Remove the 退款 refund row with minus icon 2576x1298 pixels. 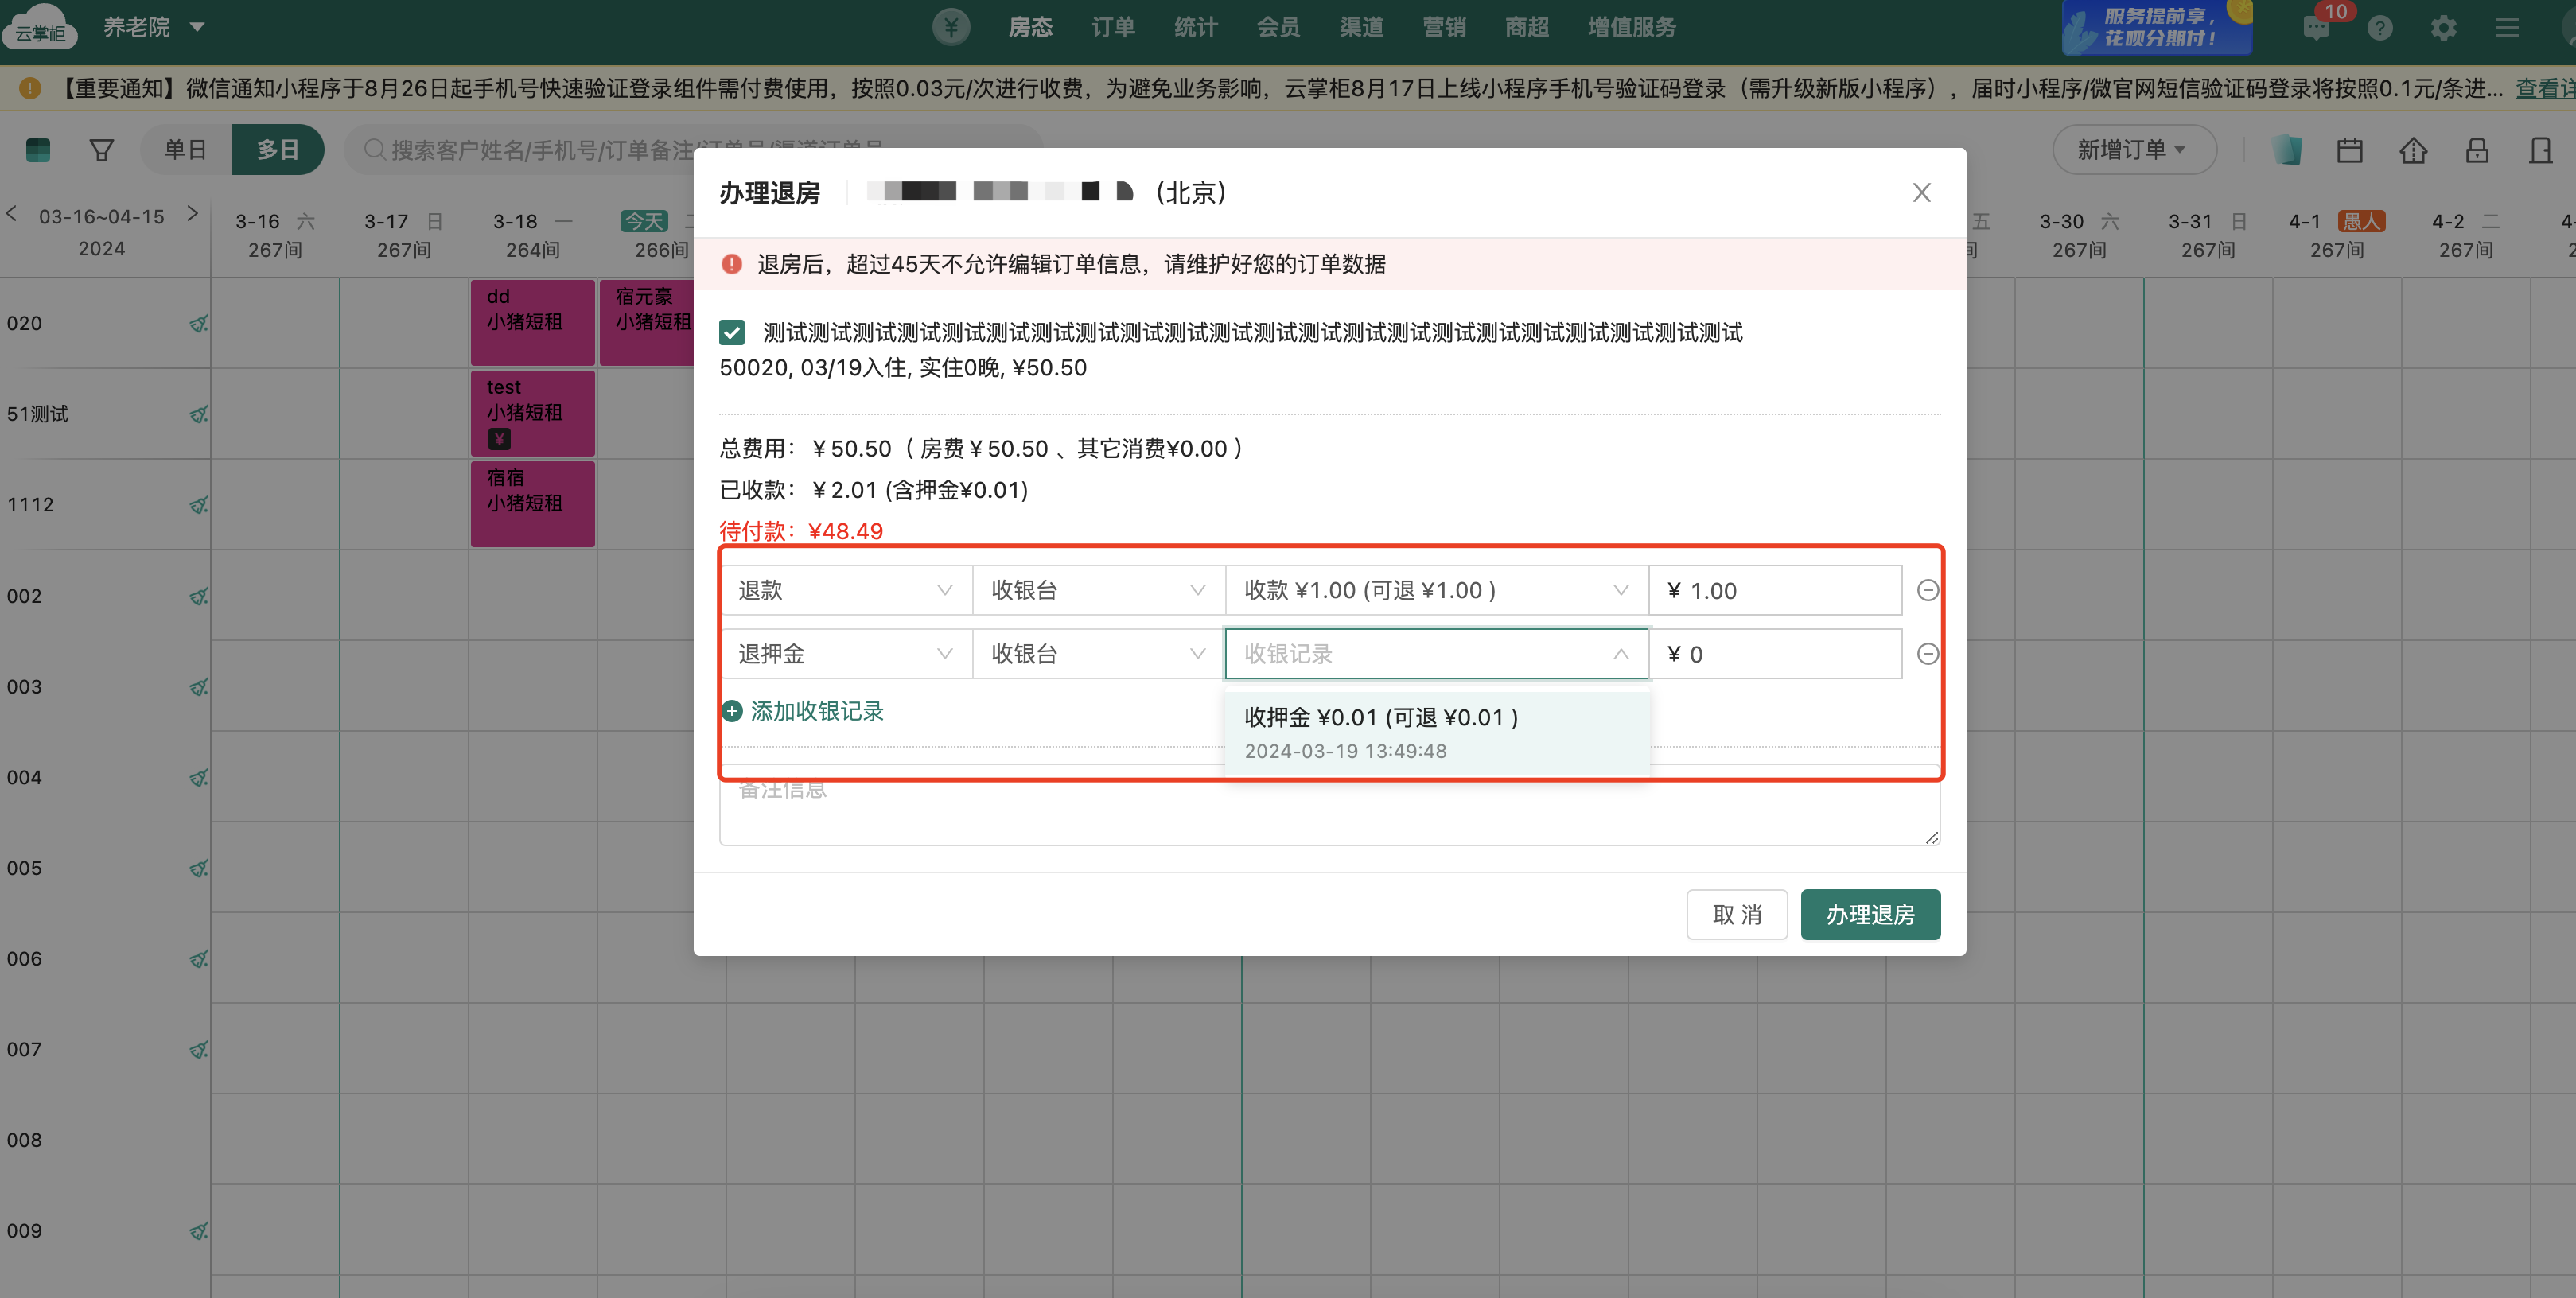tap(1927, 590)
